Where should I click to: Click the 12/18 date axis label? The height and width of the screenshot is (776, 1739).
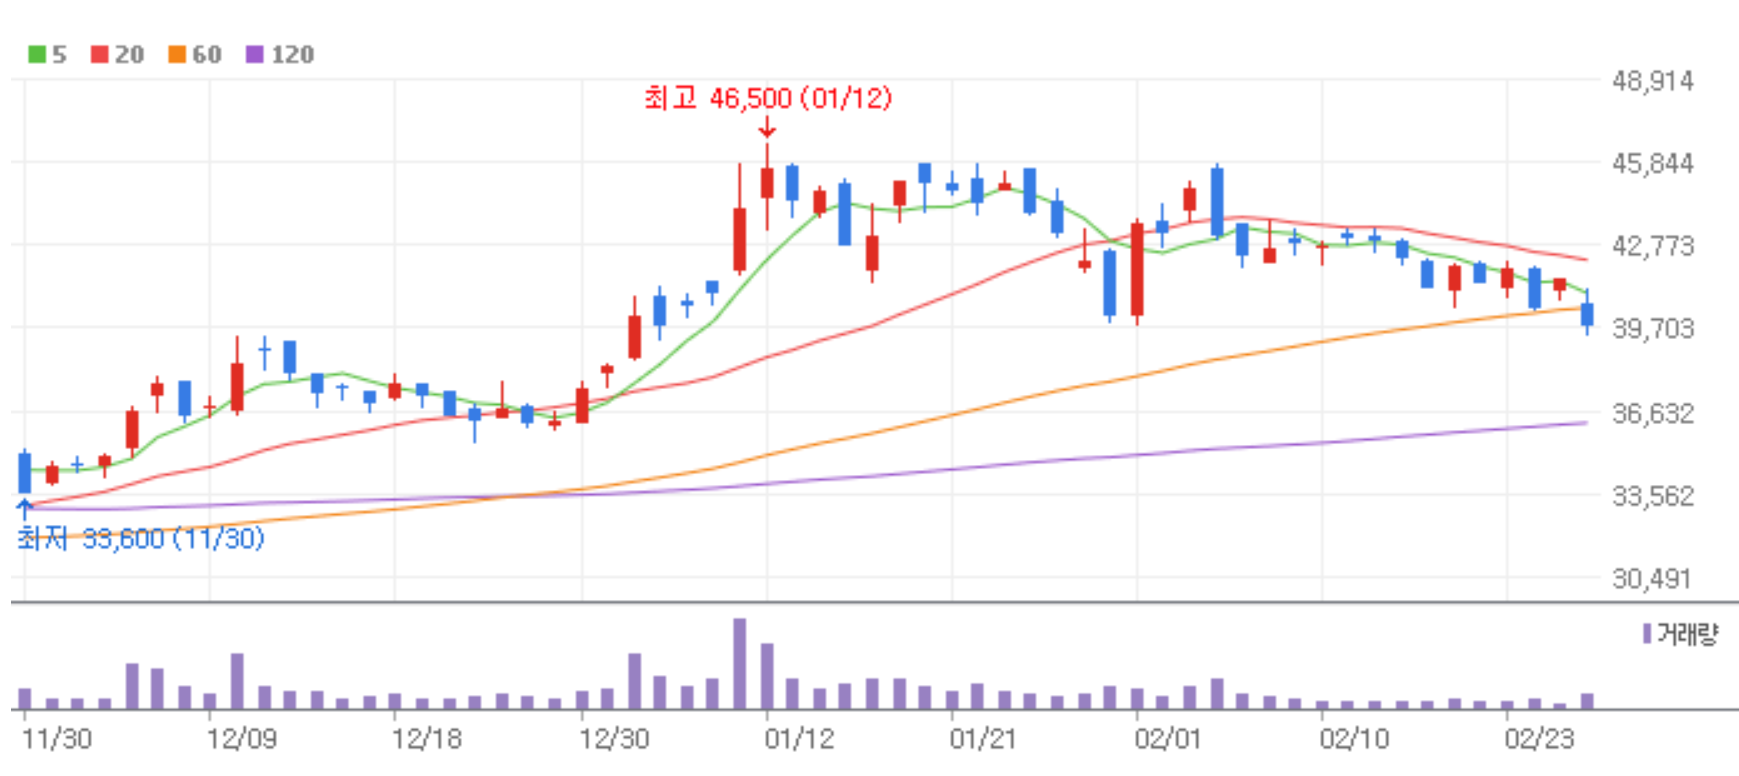(427, 739)
